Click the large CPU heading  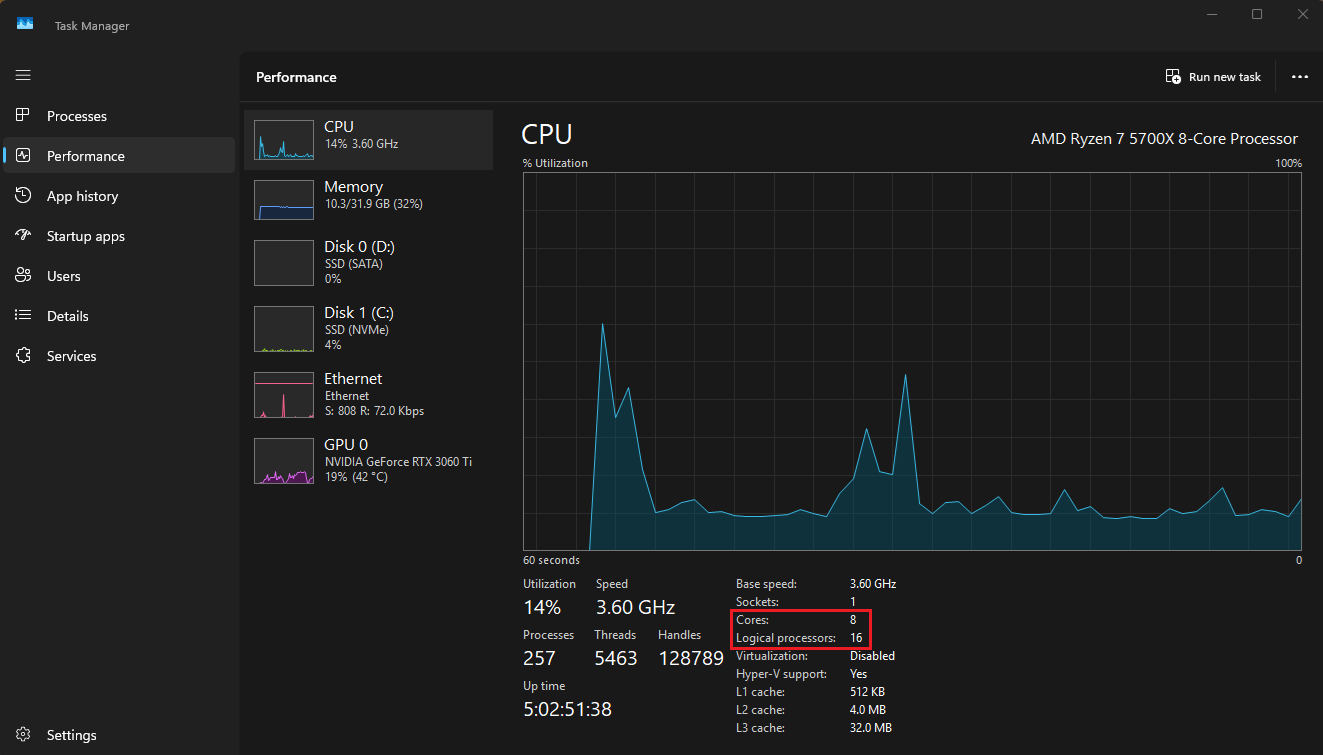(x=547, y=135)
